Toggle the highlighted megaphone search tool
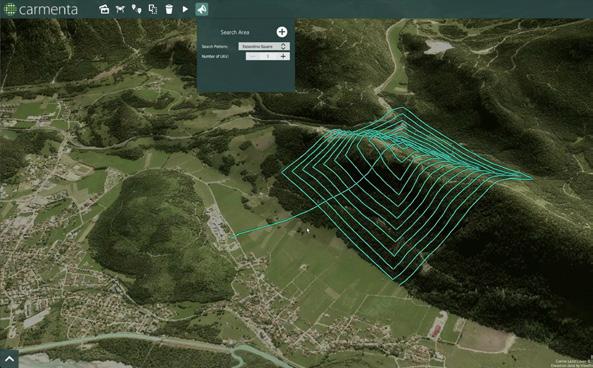 (x=202, y=9)
